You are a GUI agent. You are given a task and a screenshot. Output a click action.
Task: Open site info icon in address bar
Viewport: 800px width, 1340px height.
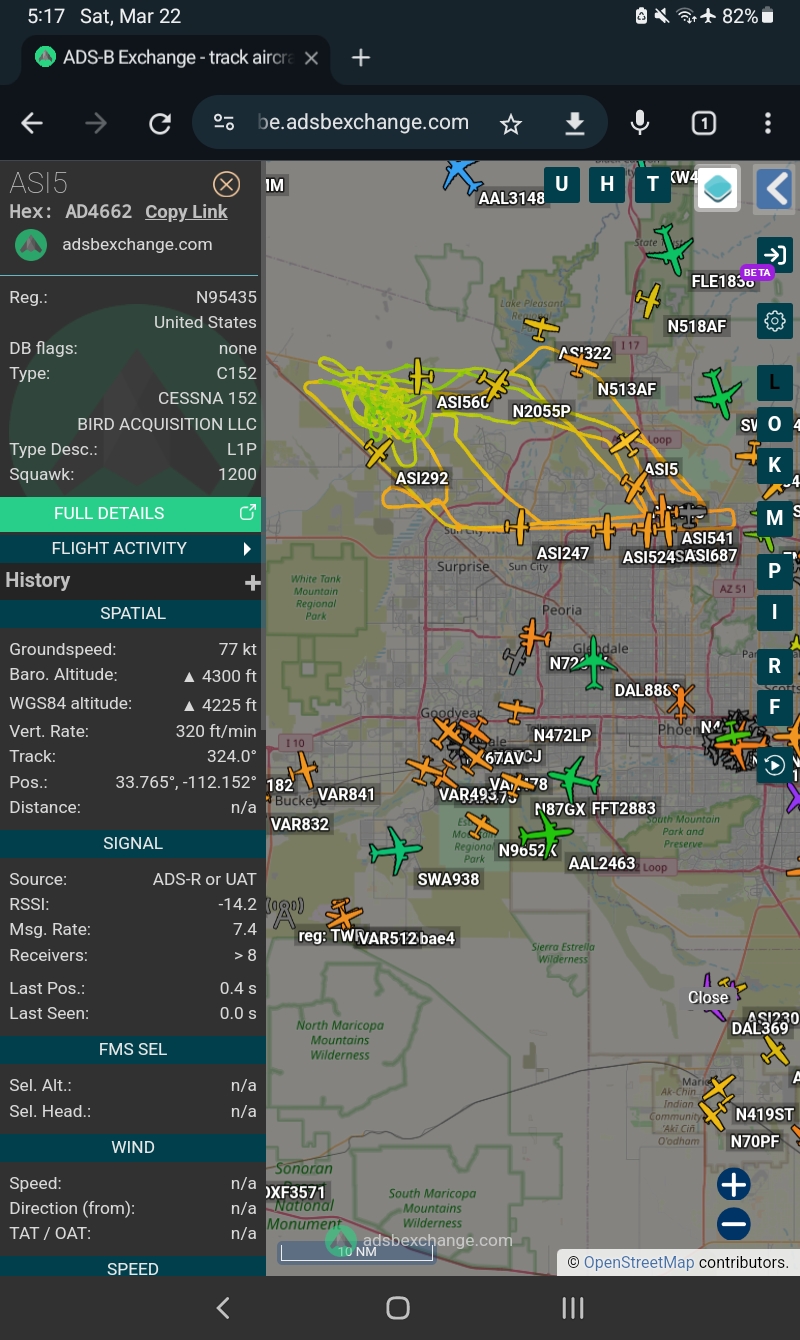(x=224, y=123)
